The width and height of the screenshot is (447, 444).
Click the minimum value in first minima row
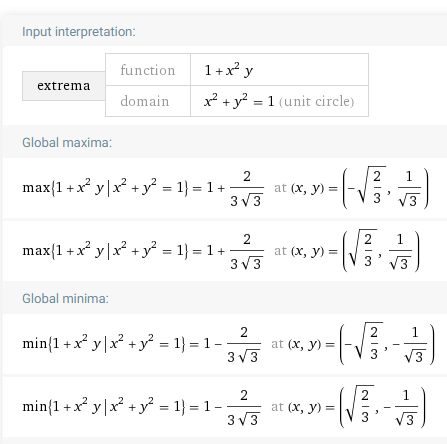tap(232, 344)
